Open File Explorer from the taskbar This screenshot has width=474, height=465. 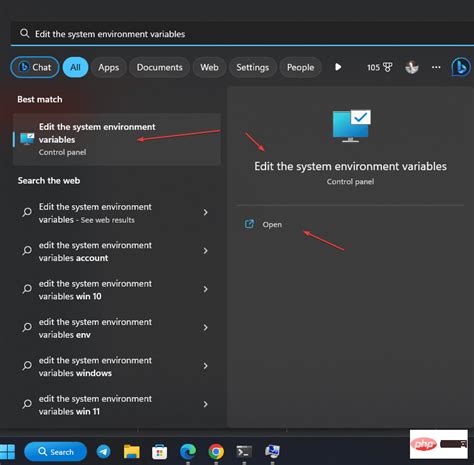tap(132, 452)
